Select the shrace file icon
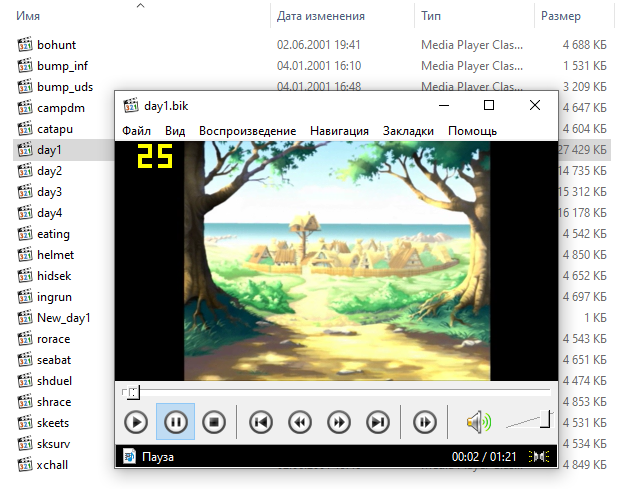Image resolution: width=621 pixels, height=489 pixels. [25, 401]
